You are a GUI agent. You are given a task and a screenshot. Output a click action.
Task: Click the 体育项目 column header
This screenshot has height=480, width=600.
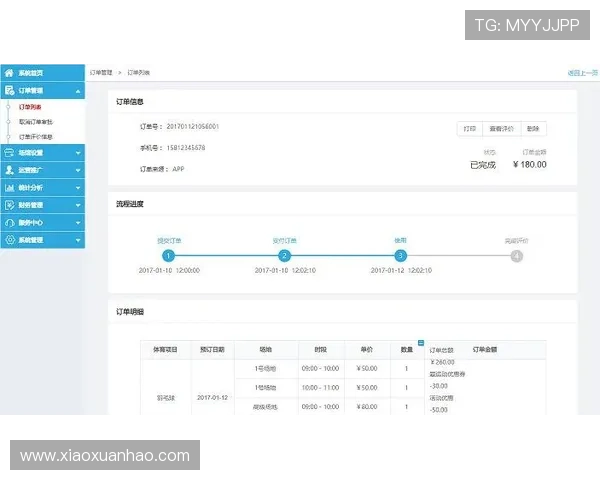coord(165,349)
